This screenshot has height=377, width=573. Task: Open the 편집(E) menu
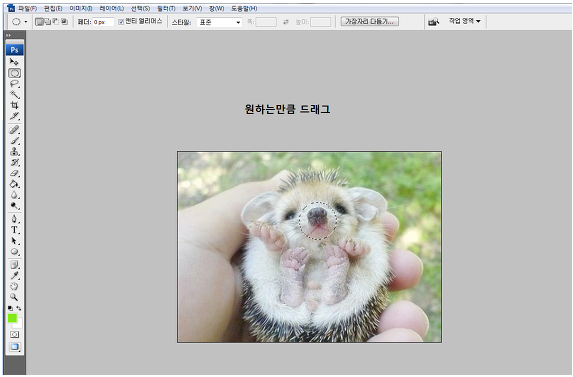[53, 8]
